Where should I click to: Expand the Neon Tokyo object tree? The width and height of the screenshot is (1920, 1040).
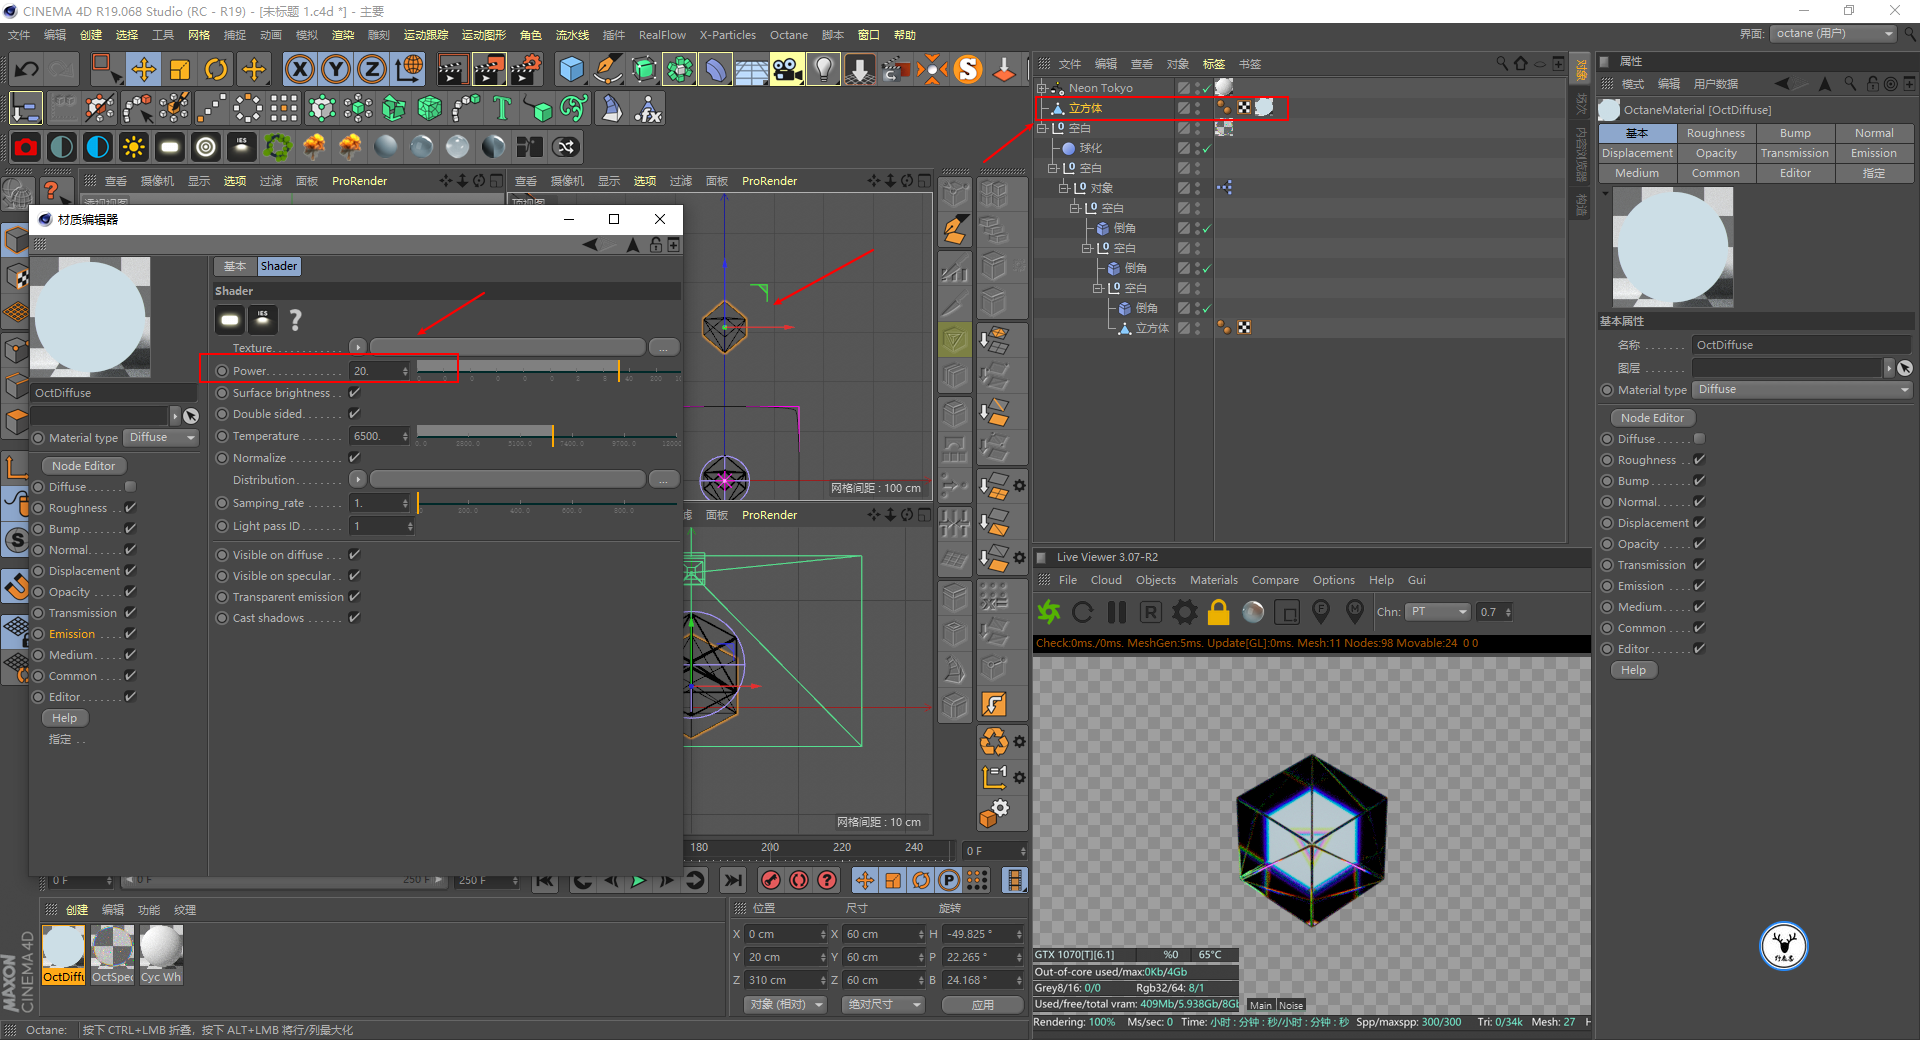[x=1042, y=88]
